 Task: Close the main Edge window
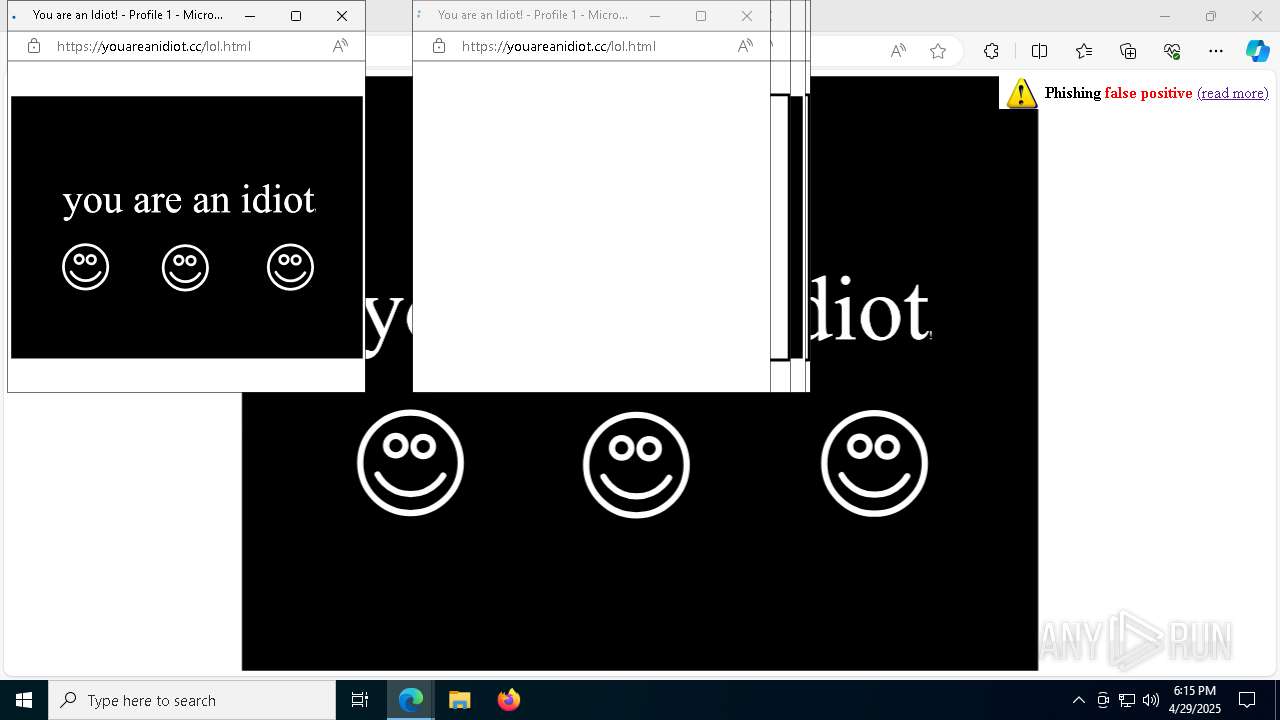(x=1257, y=16)
